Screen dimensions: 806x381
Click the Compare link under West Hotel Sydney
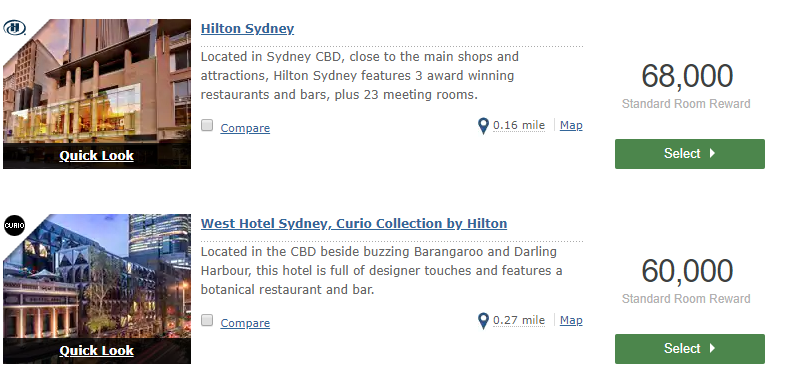245,323
